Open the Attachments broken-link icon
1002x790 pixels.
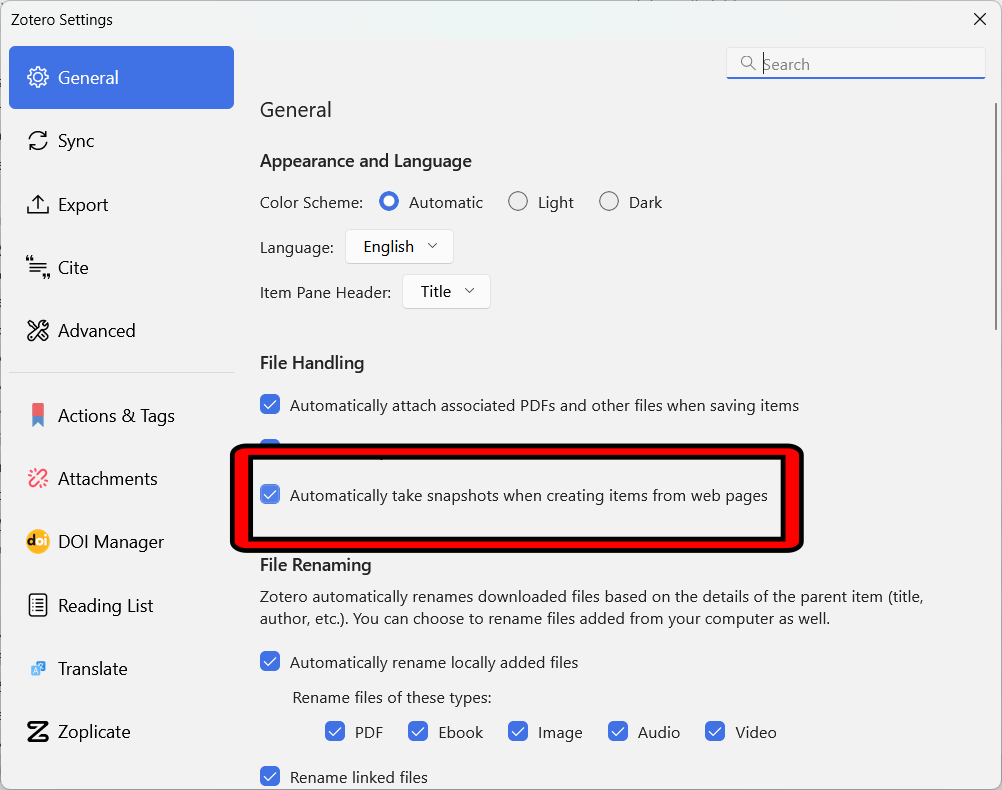pos(38,479)
